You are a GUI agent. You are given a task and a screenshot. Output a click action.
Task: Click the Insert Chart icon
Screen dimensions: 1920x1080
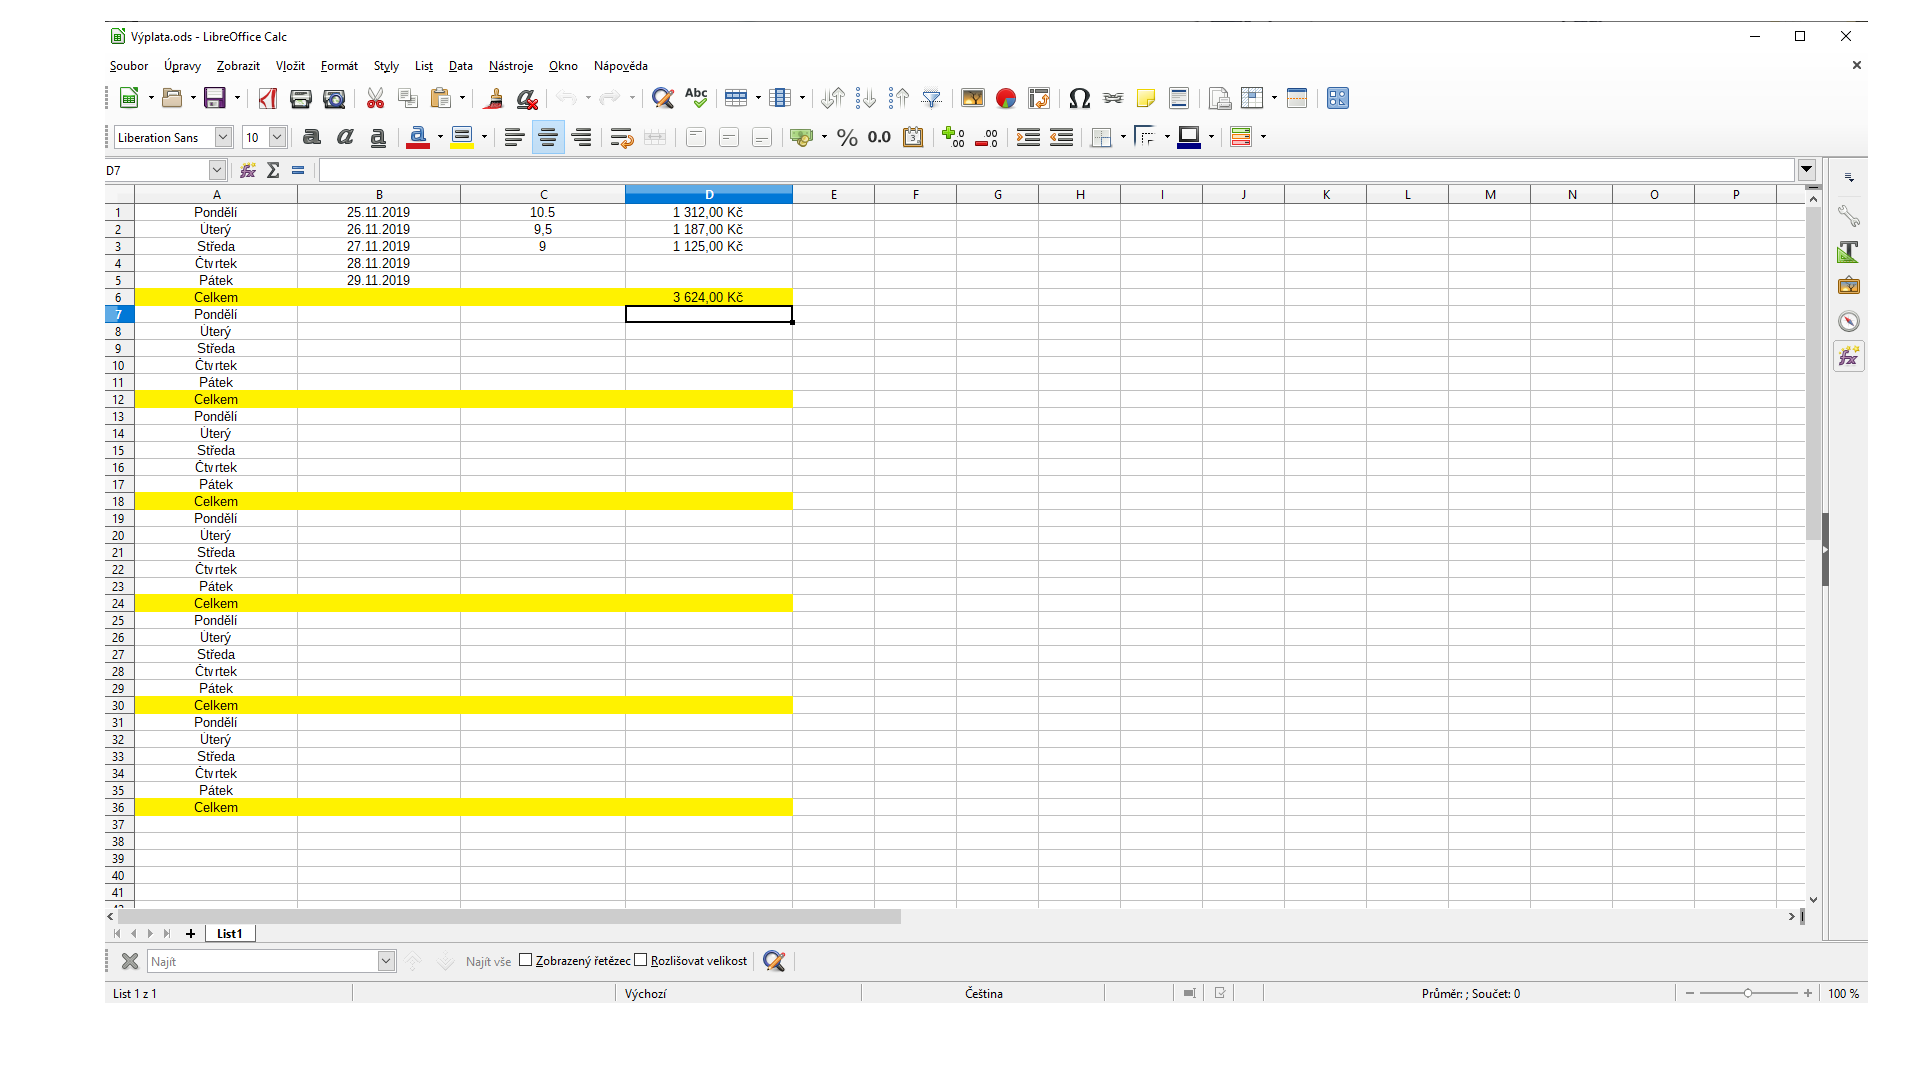1006,98
